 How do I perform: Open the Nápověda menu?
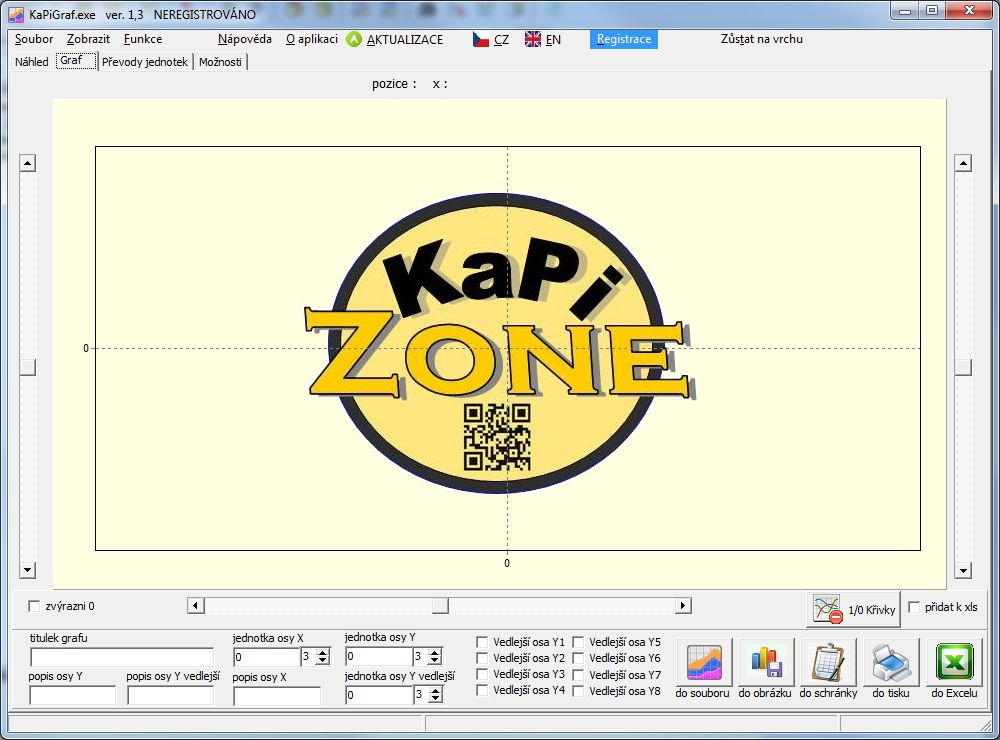[244, 39]
